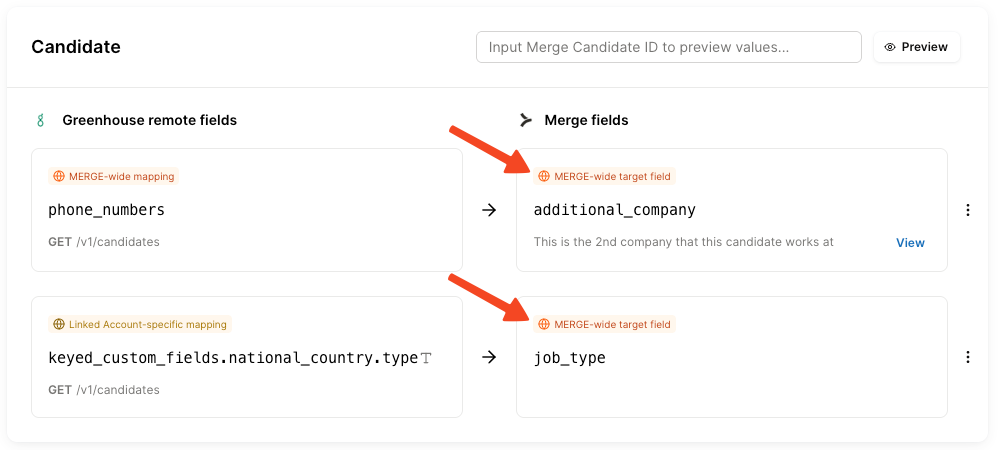The height and width of the screenshot is (450, 998).
Task: Click the arrow between keyed_custom_fields and job_type
Action: [x=489, y=357]
